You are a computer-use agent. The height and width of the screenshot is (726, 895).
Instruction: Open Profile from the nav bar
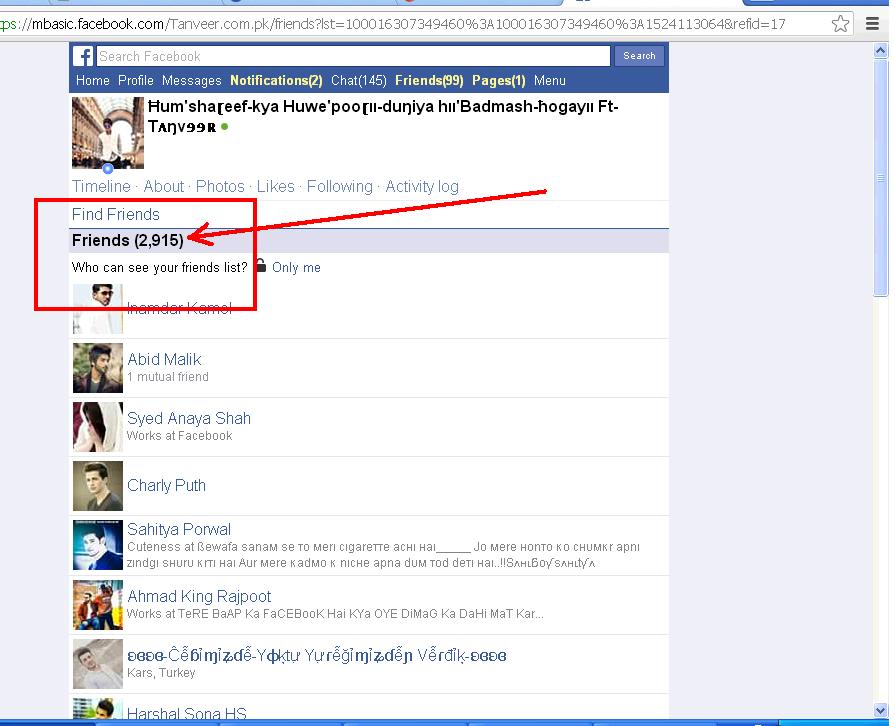click(x=136, y=80)
